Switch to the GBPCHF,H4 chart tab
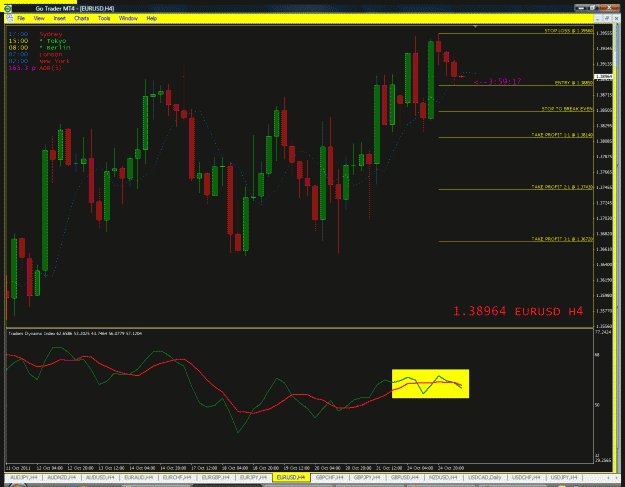625x487 pixels. (x=329, y=477)
